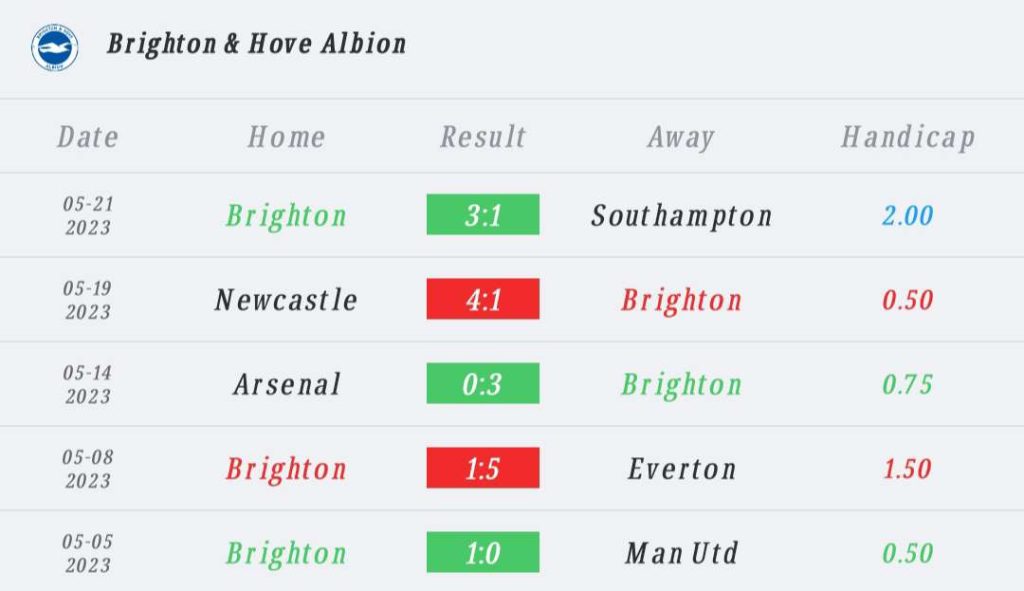The width and height of the screenshot is (1024, 591).
Task: Select the 05-14 2023 match date
Action: click(88, 384)
